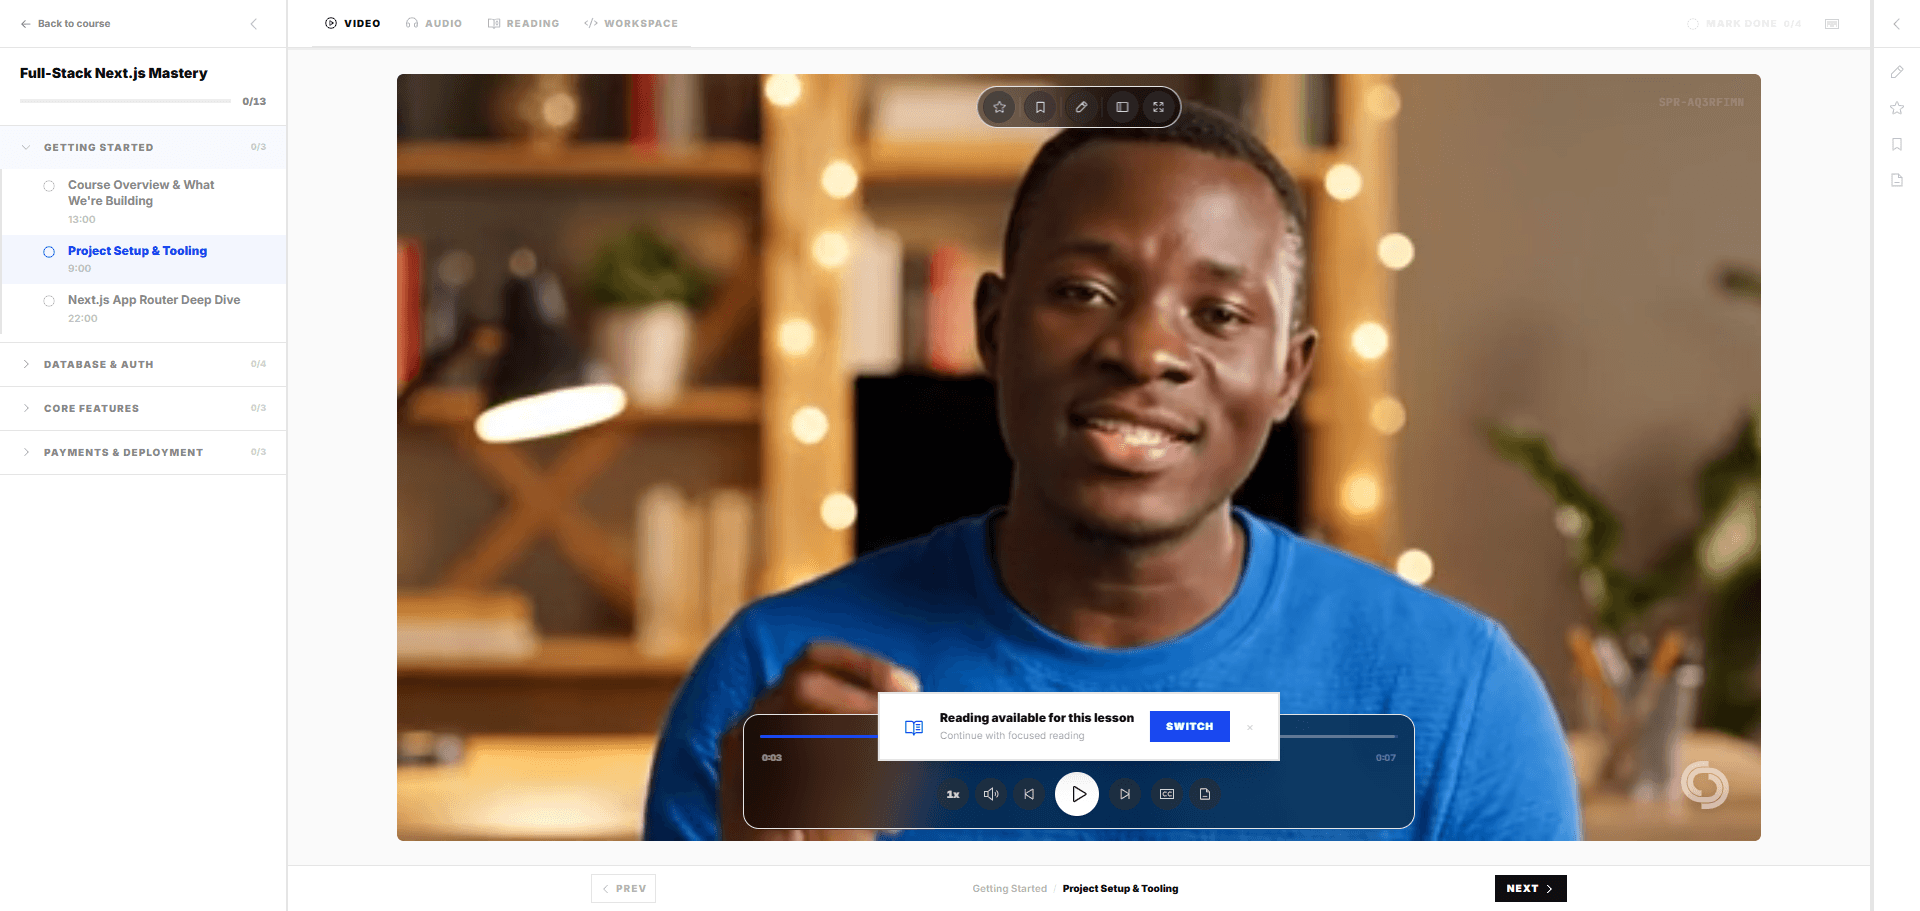Click the play button on the video

1077,794
